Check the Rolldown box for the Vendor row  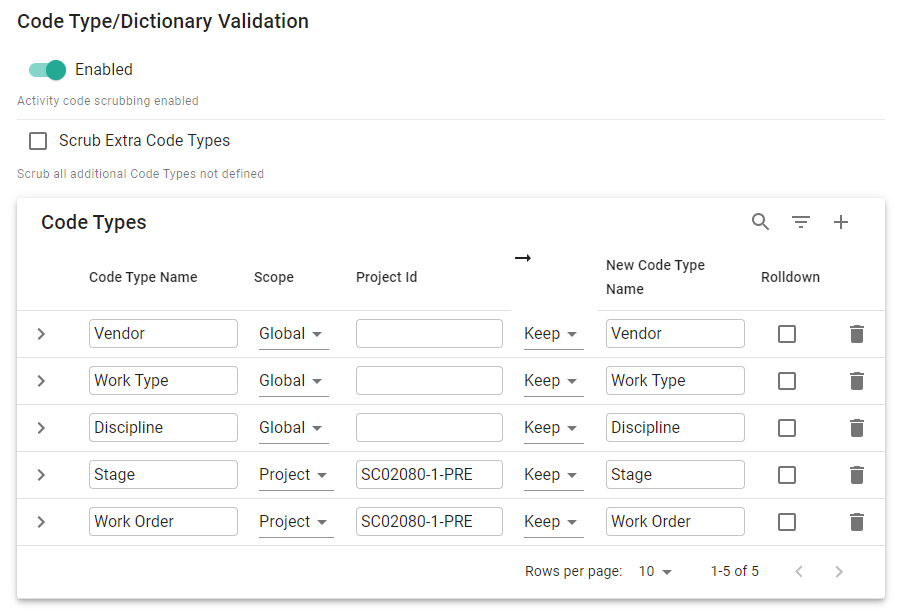click(x=786, y=334)
